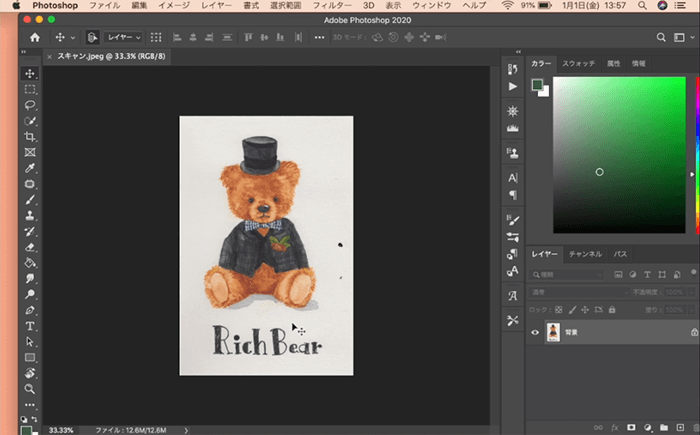Viewport: 700px width, 435px height.
Task: Open the layer filter type dropdown
Action: point(567,275)
